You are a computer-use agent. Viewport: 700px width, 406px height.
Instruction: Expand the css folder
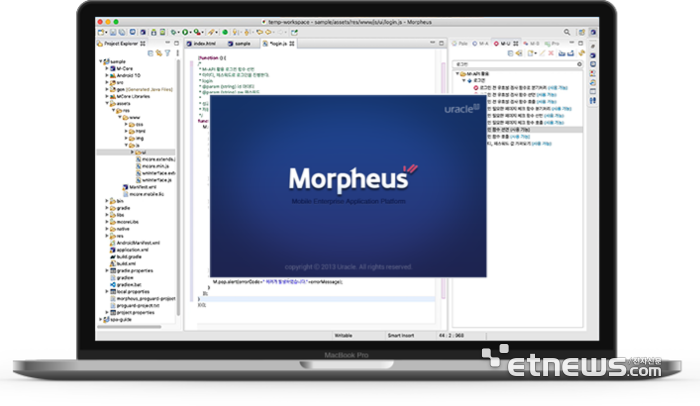tap(126, 124)
